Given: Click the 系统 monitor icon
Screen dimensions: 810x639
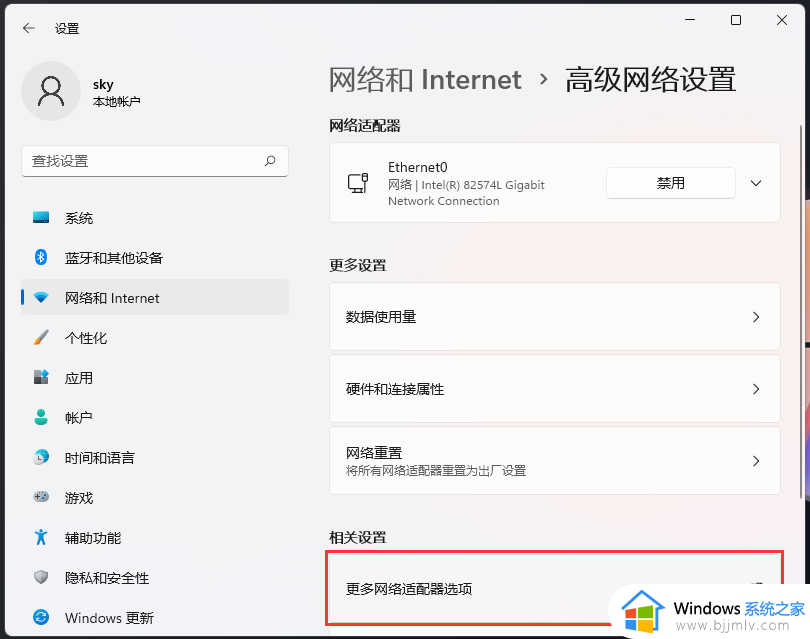Looking at the screenshot, I should 41,217.
